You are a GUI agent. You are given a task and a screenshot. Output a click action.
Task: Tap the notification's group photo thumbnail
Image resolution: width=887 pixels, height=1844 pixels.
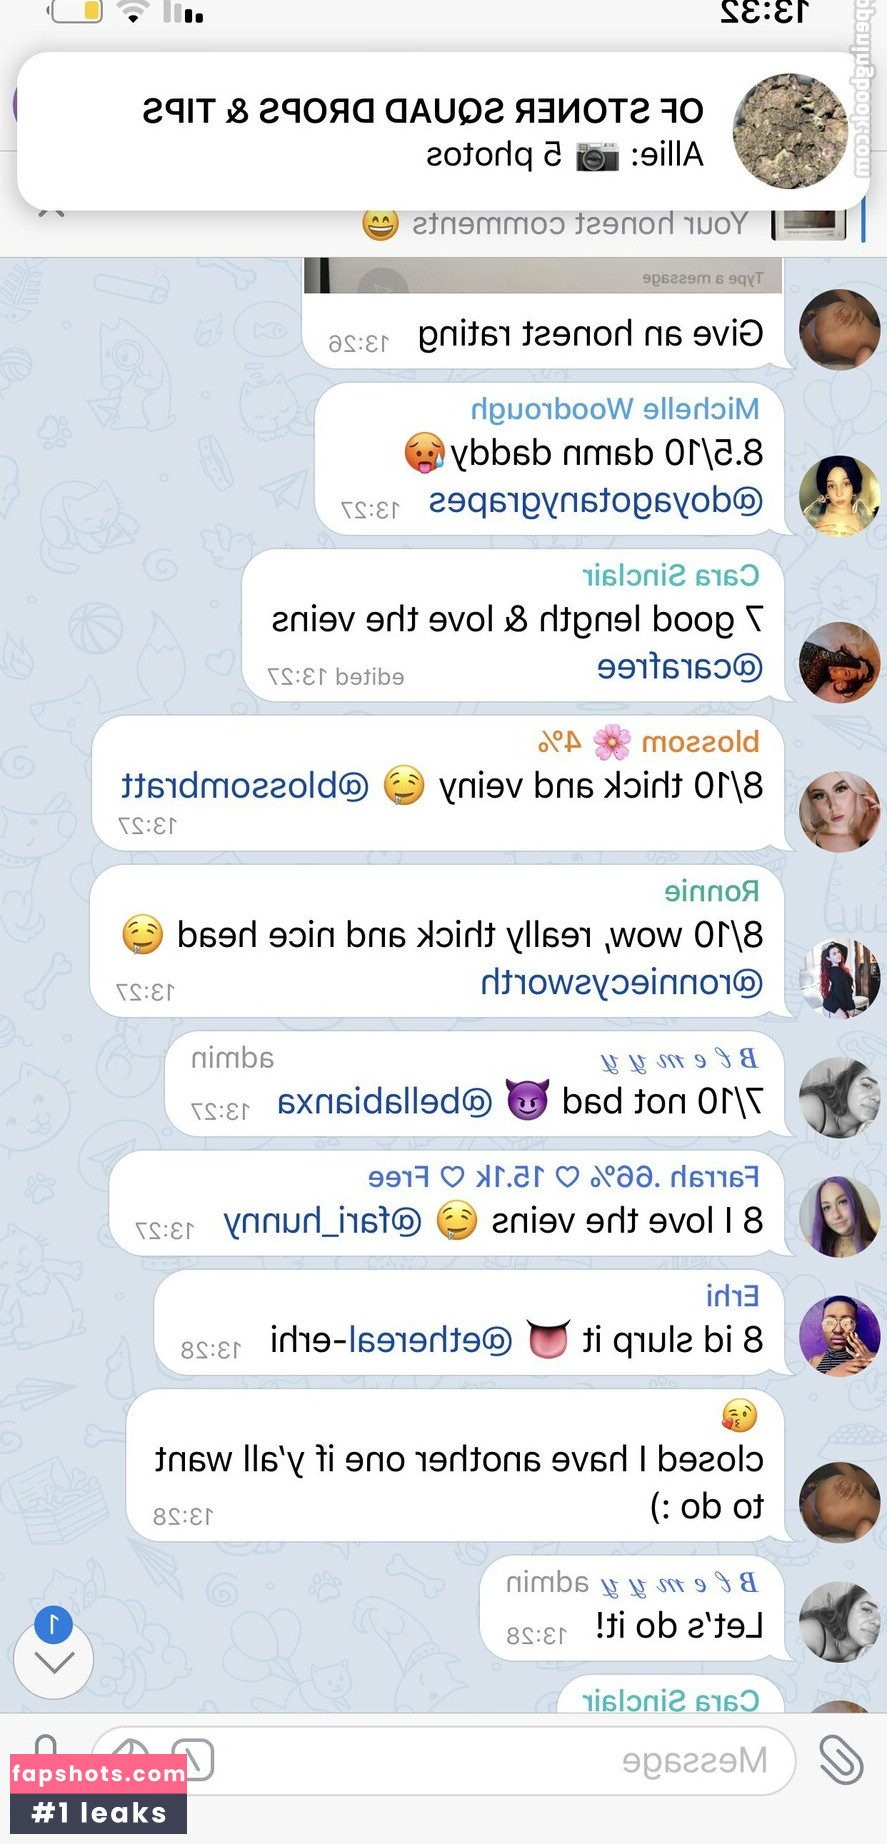[790, 131]
